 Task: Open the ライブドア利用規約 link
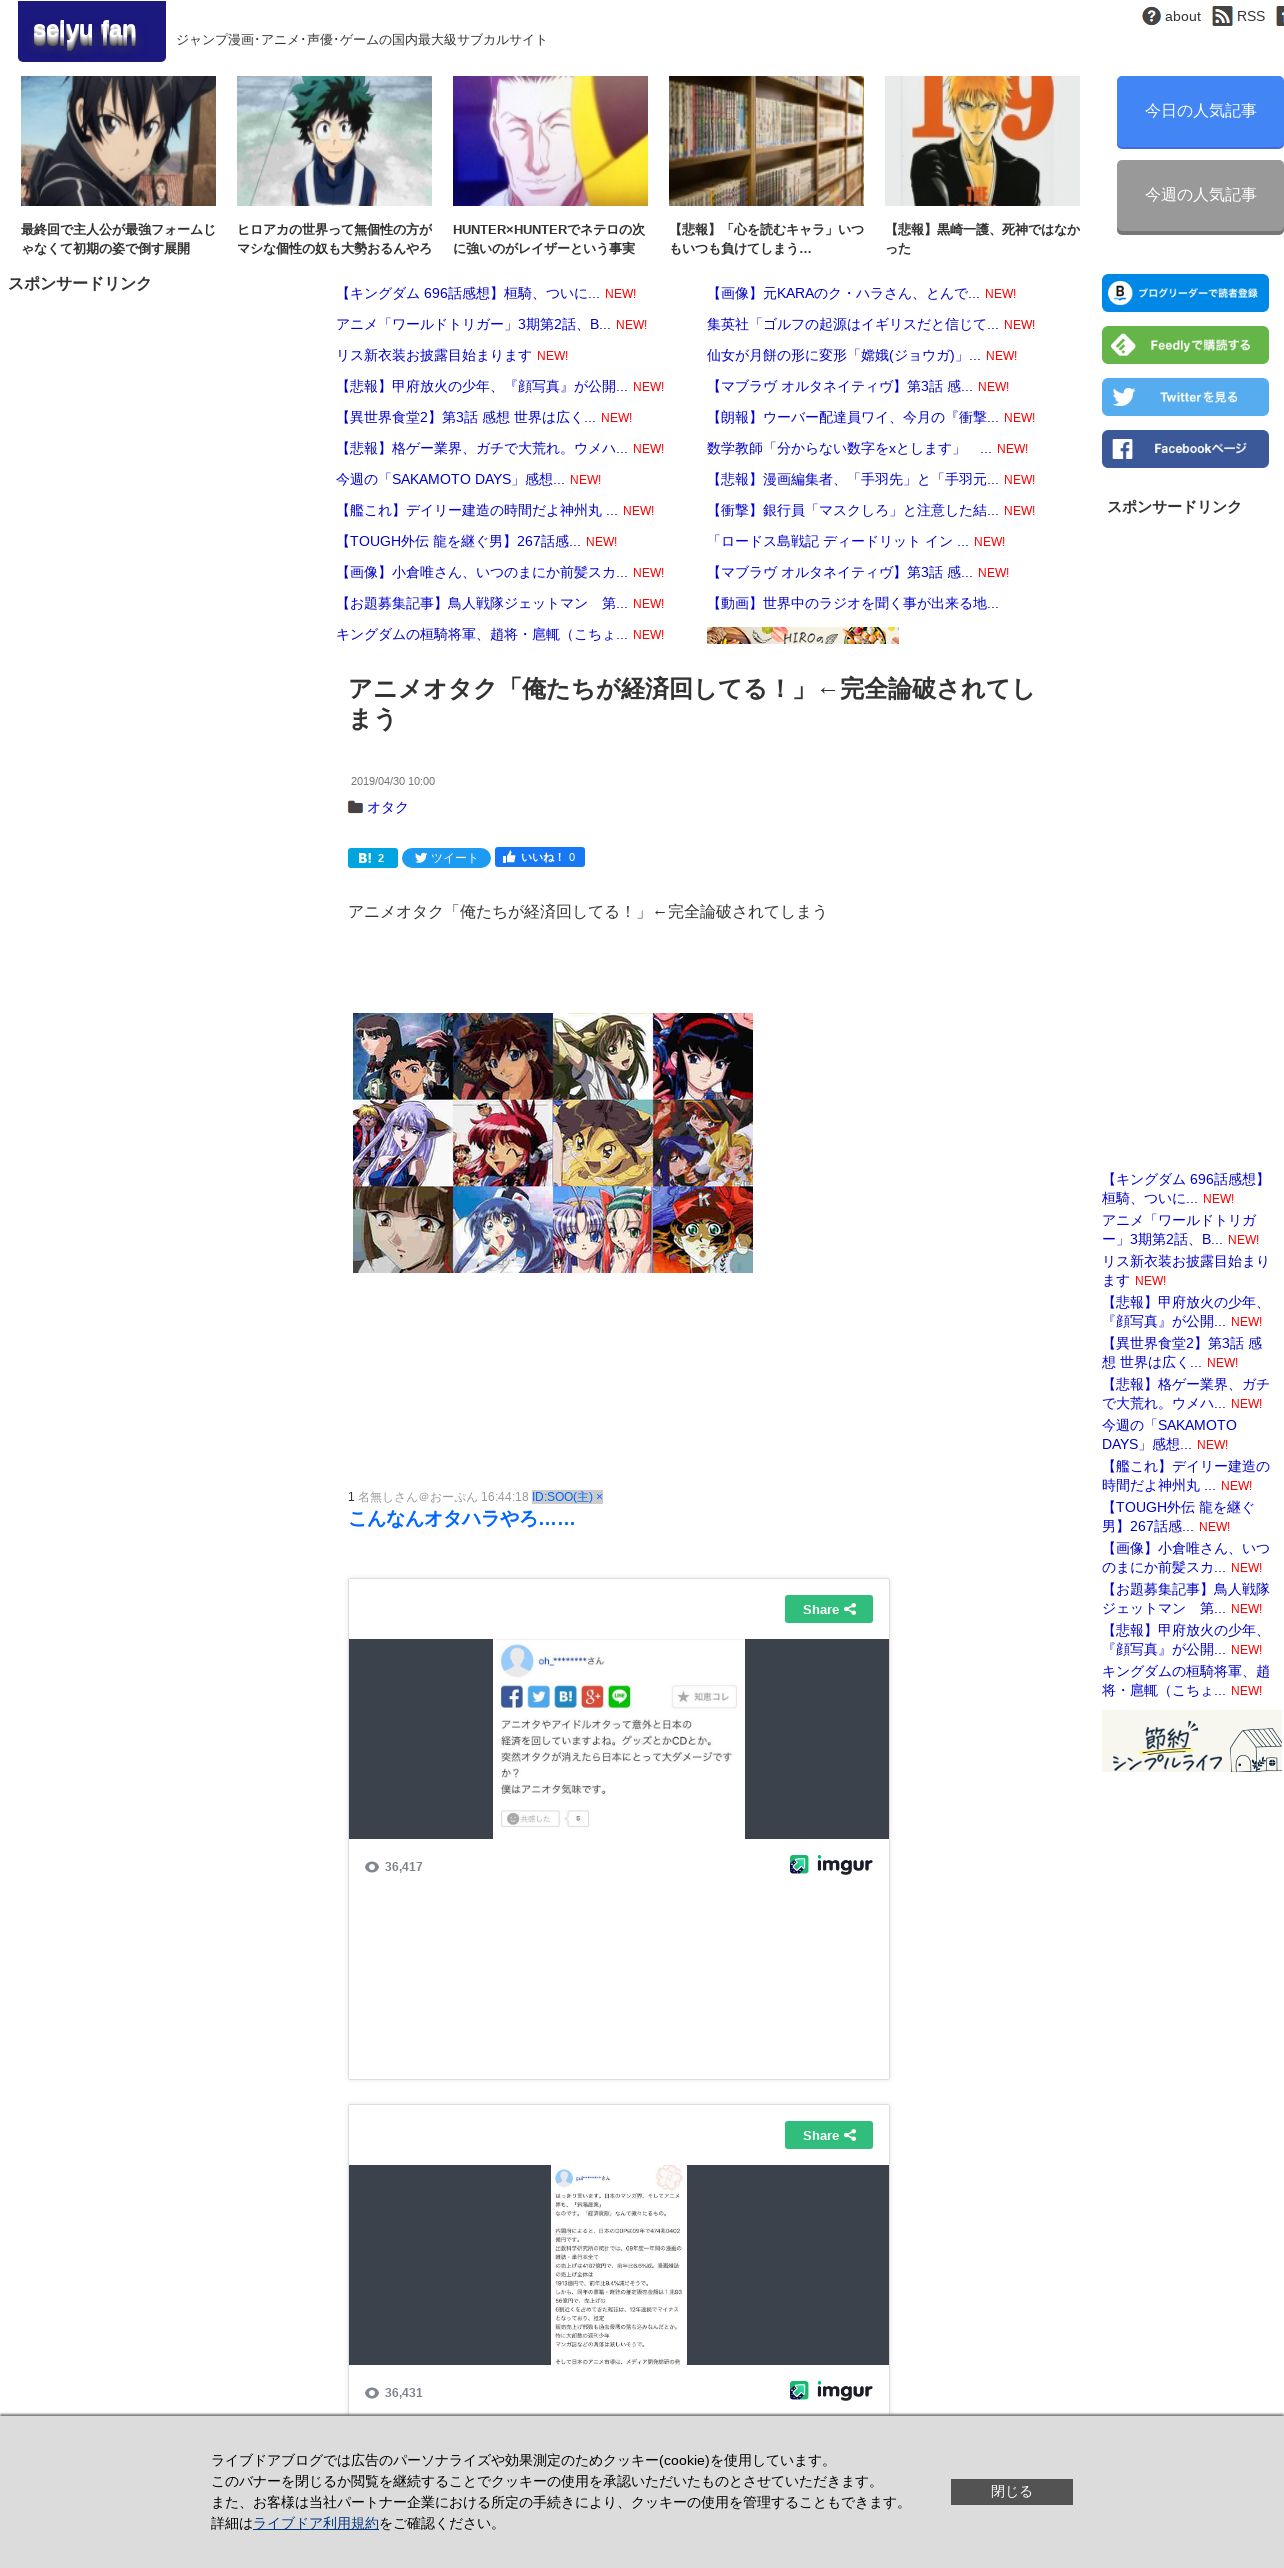click(316, 2523)
